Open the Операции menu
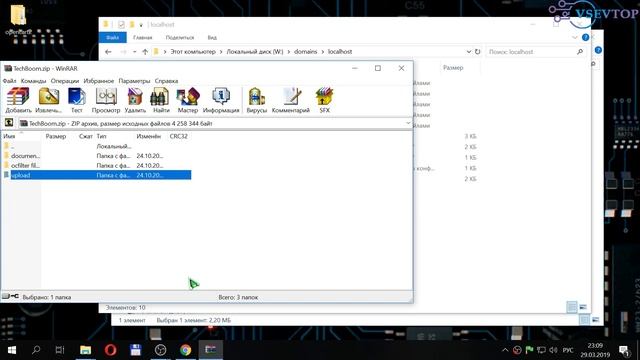The image size is (640, 360). click(x=65, y=81)
